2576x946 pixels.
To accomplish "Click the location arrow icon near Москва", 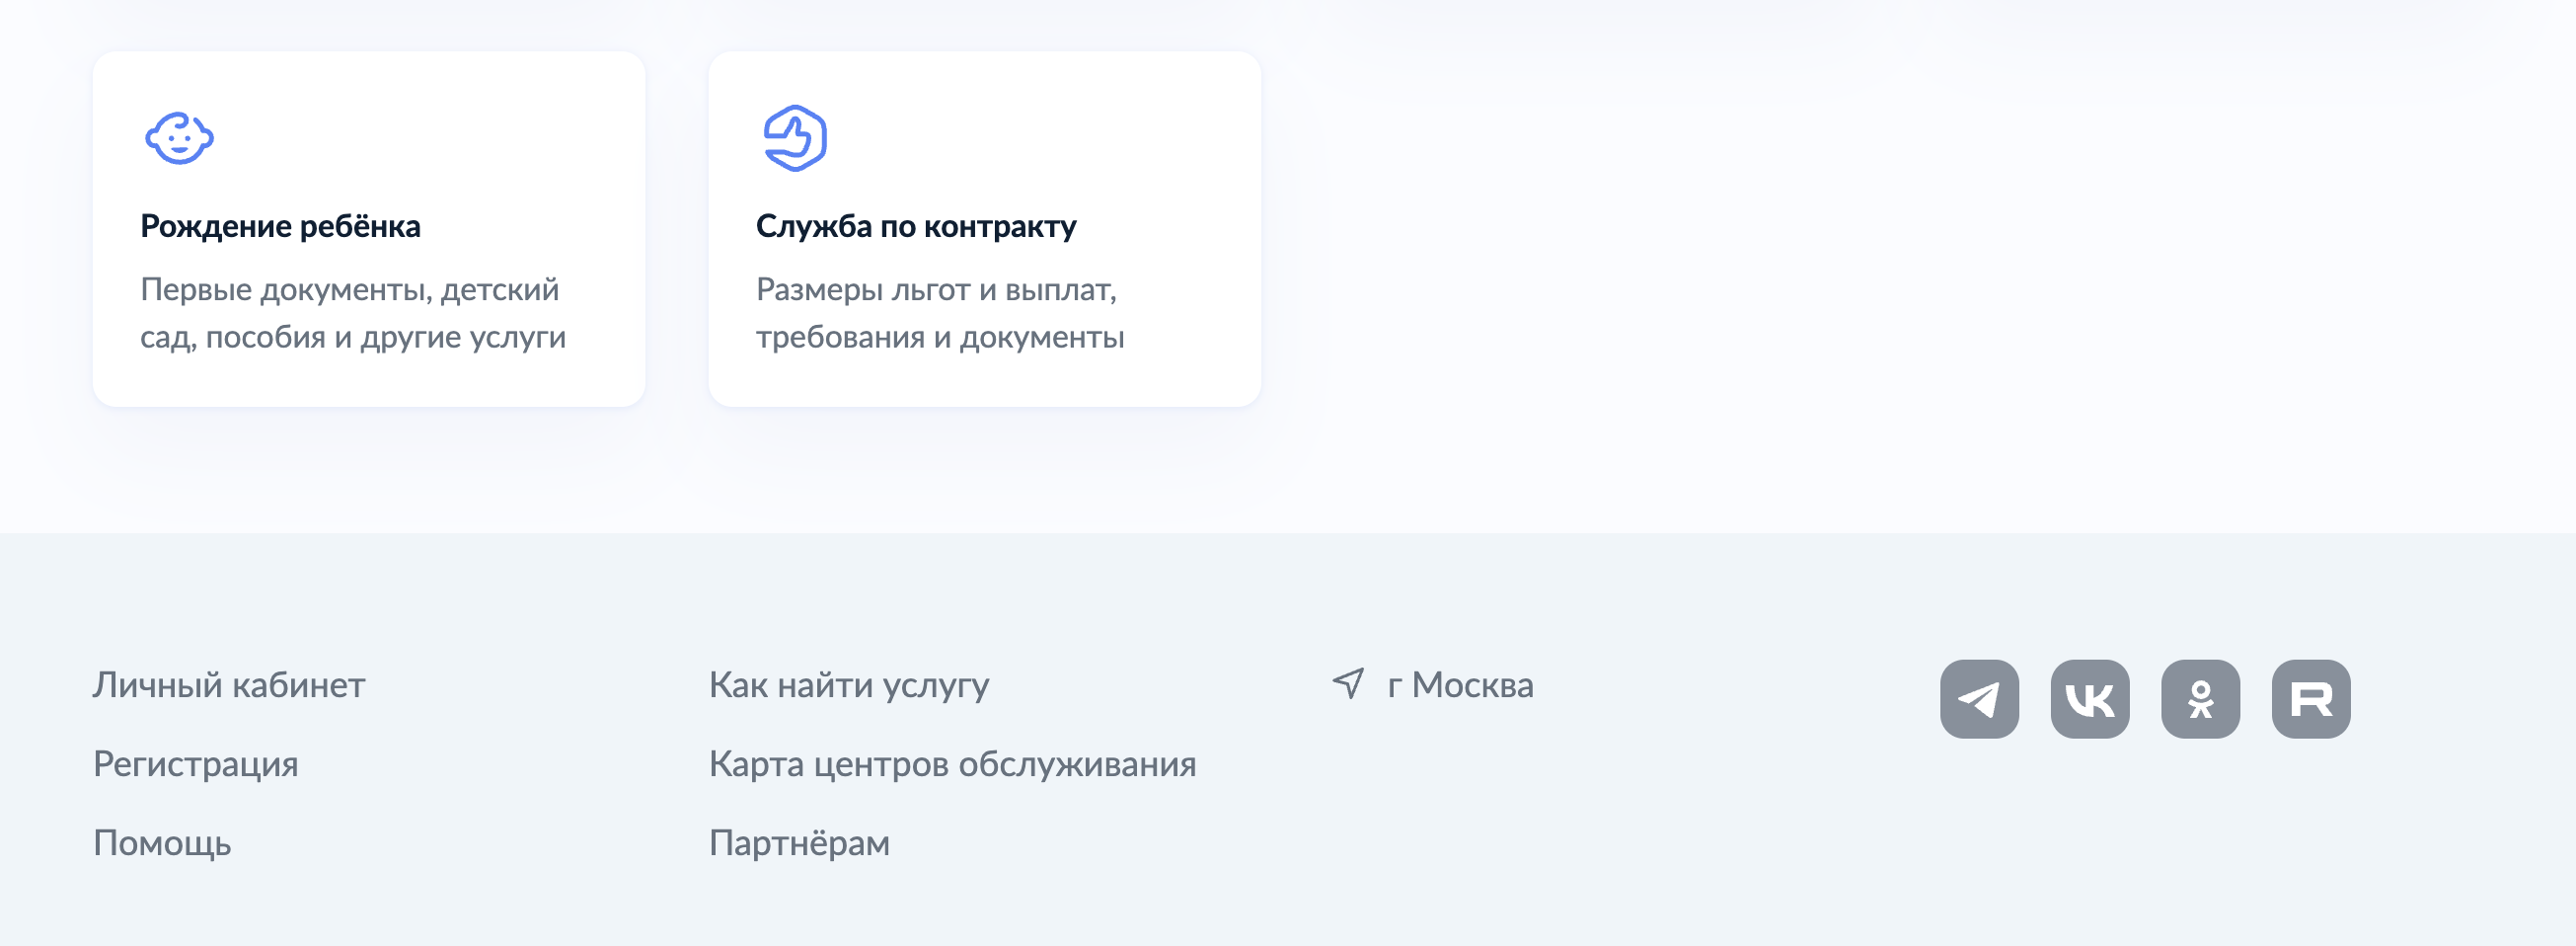I will (x=1348, y=684).
